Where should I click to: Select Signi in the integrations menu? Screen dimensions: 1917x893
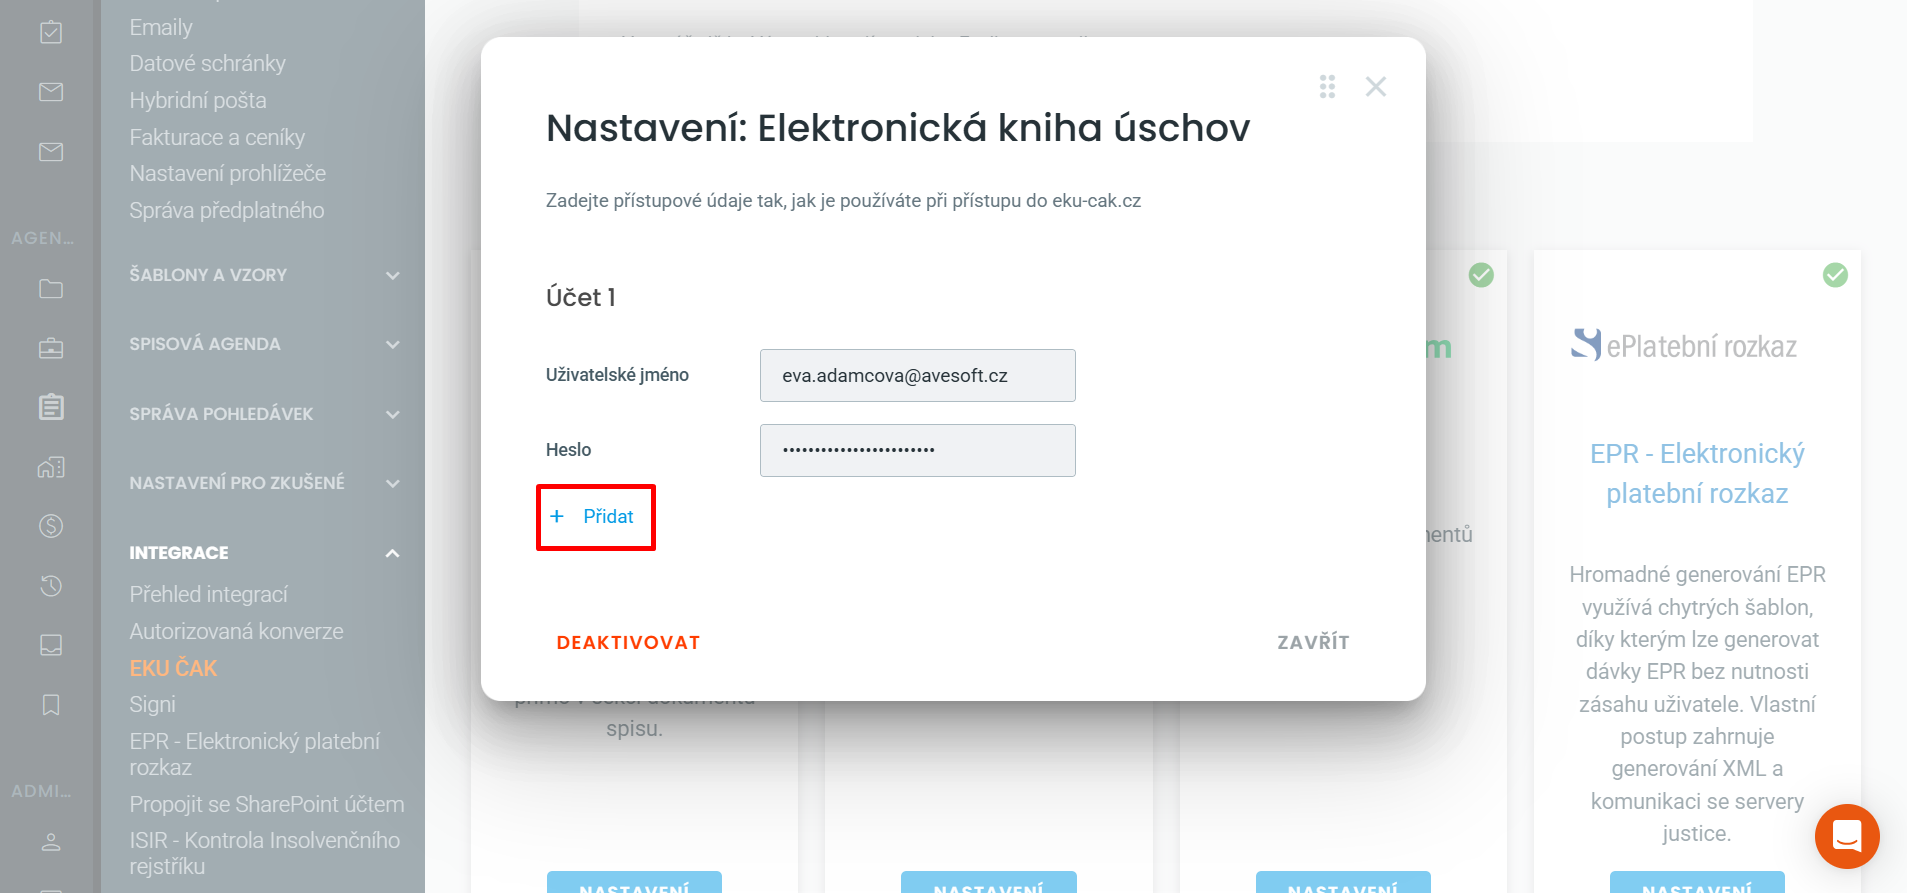click(x=152, y=705)
